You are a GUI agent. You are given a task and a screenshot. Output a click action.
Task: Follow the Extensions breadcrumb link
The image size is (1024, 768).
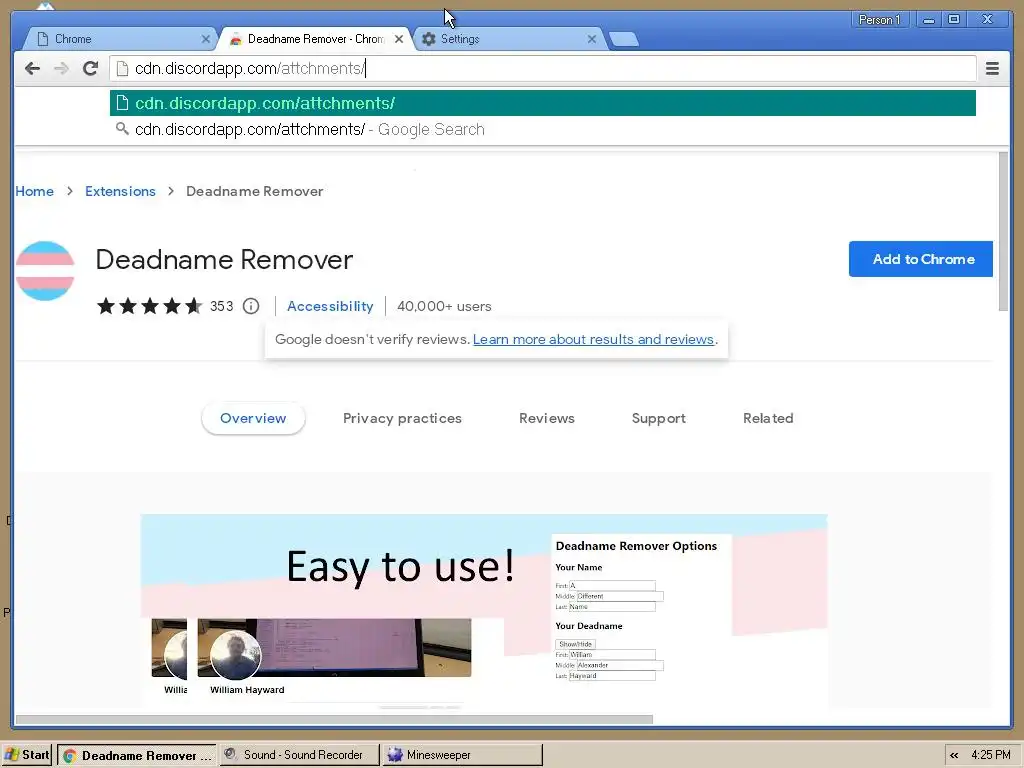120,191
